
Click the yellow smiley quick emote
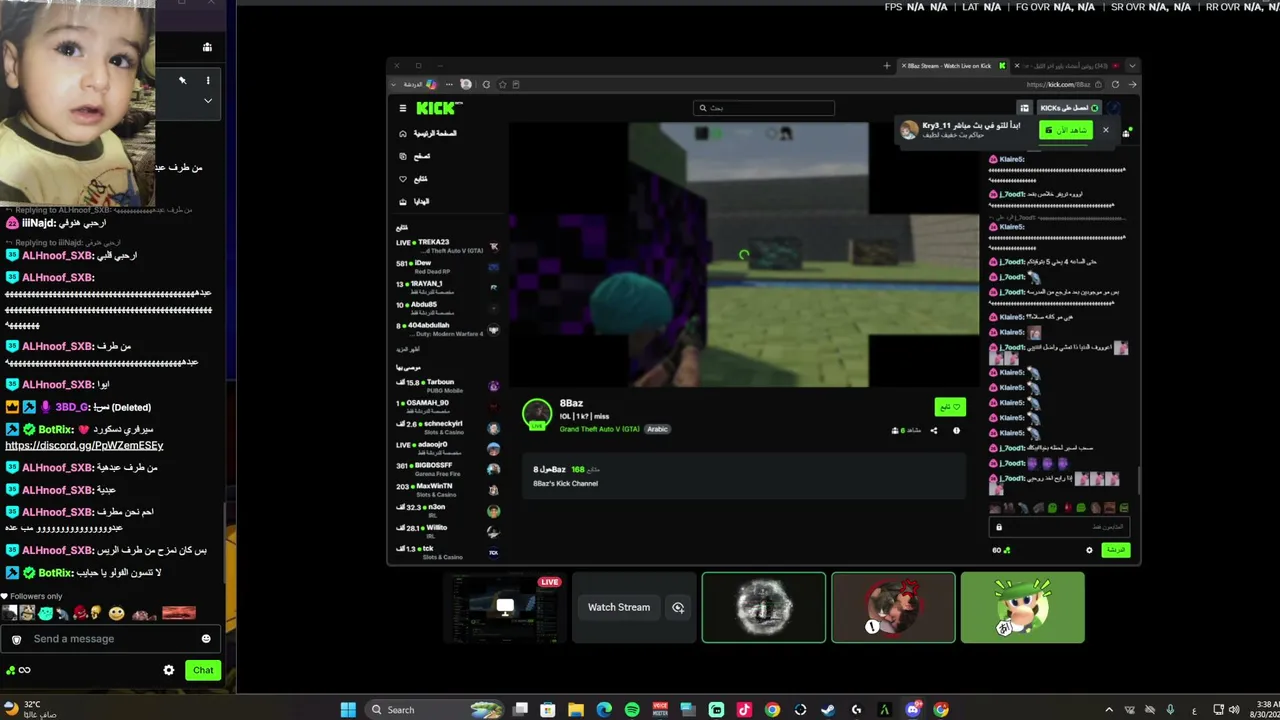point(117,613)
